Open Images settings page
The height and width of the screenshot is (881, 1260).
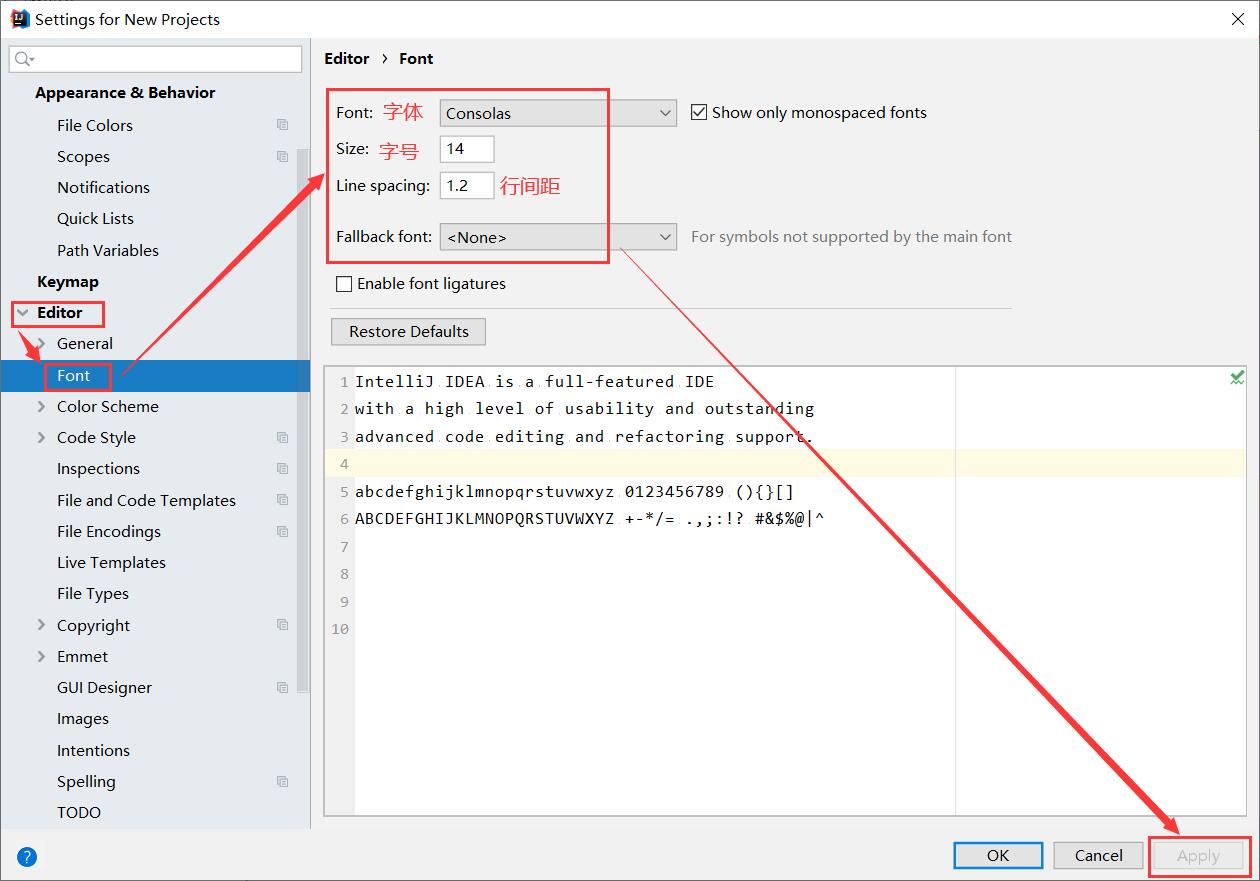click(x=83, y=718)
